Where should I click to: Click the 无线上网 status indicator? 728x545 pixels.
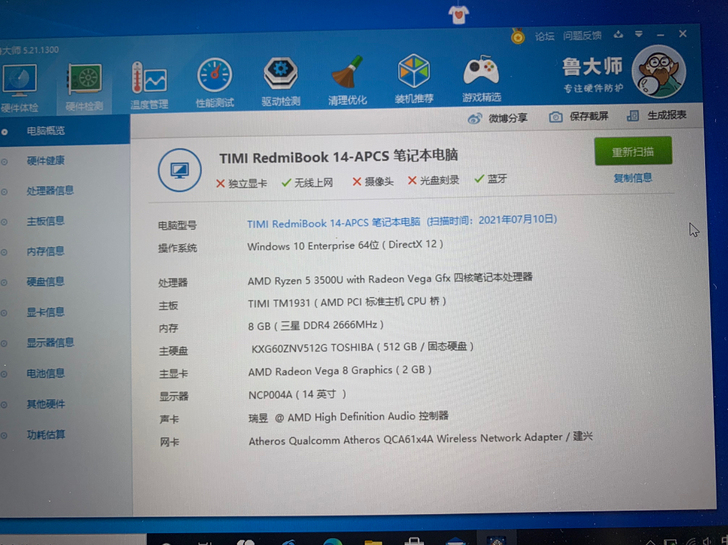(307, 182)
